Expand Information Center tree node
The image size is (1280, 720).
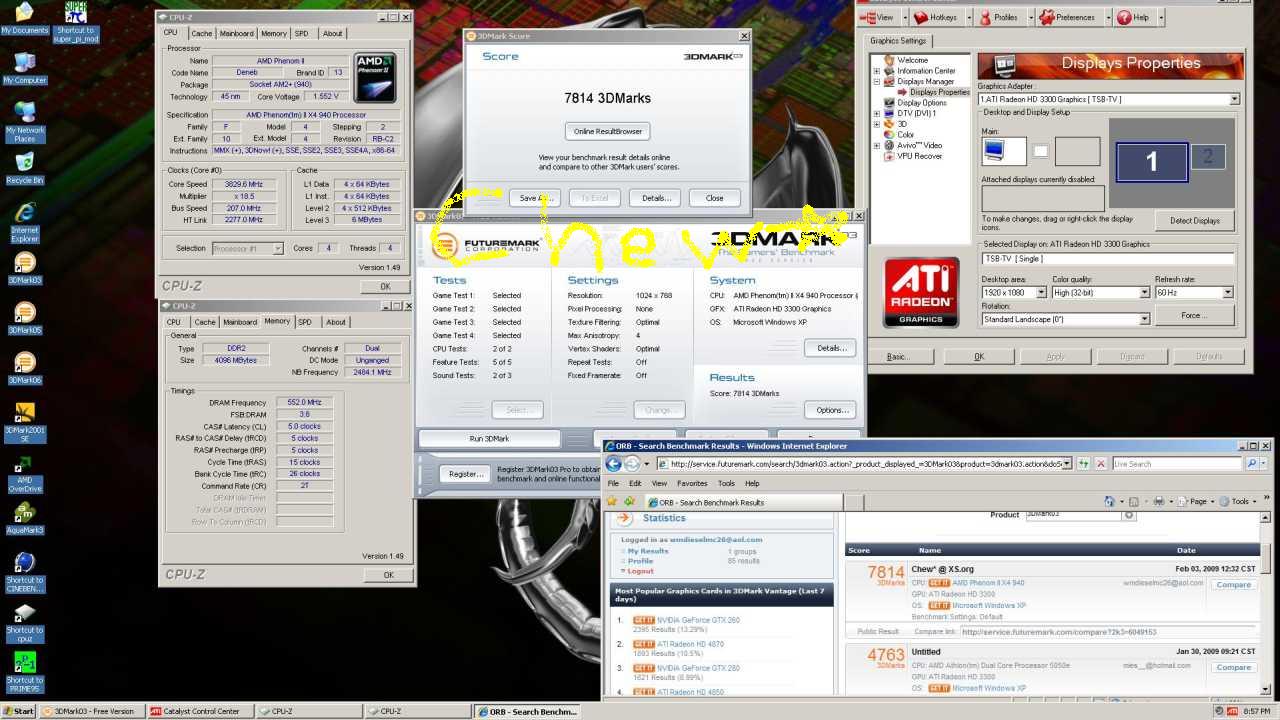pos(877,71)
